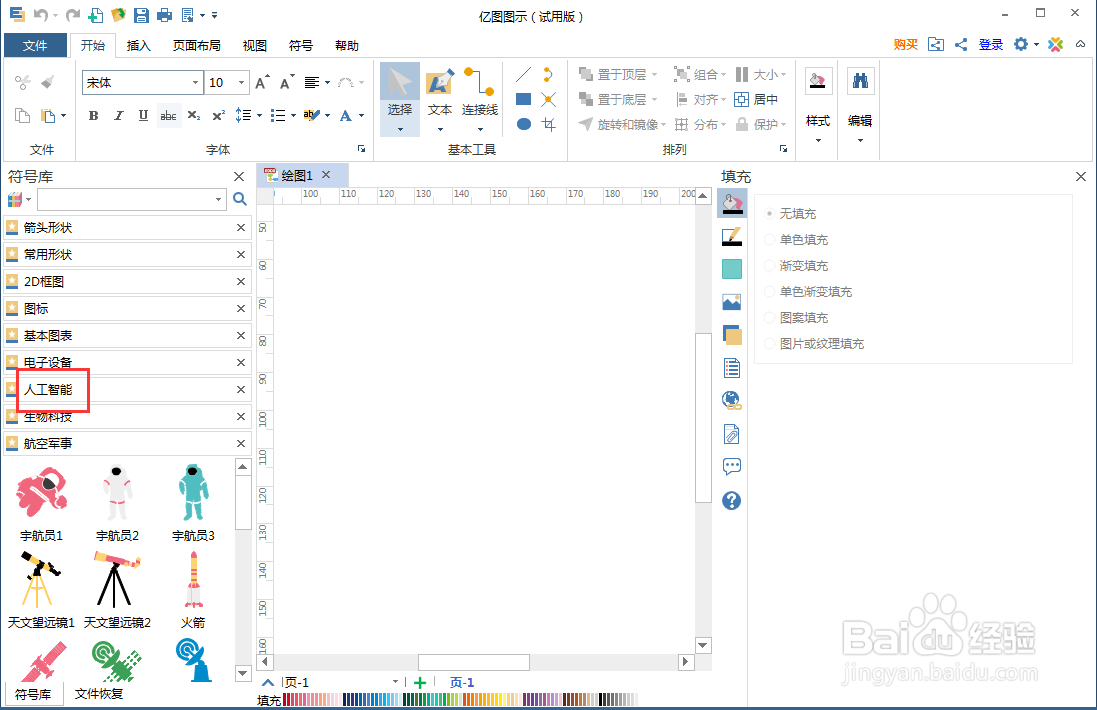
Task: Toggle bold formatting
Action: tap(93, 115)
